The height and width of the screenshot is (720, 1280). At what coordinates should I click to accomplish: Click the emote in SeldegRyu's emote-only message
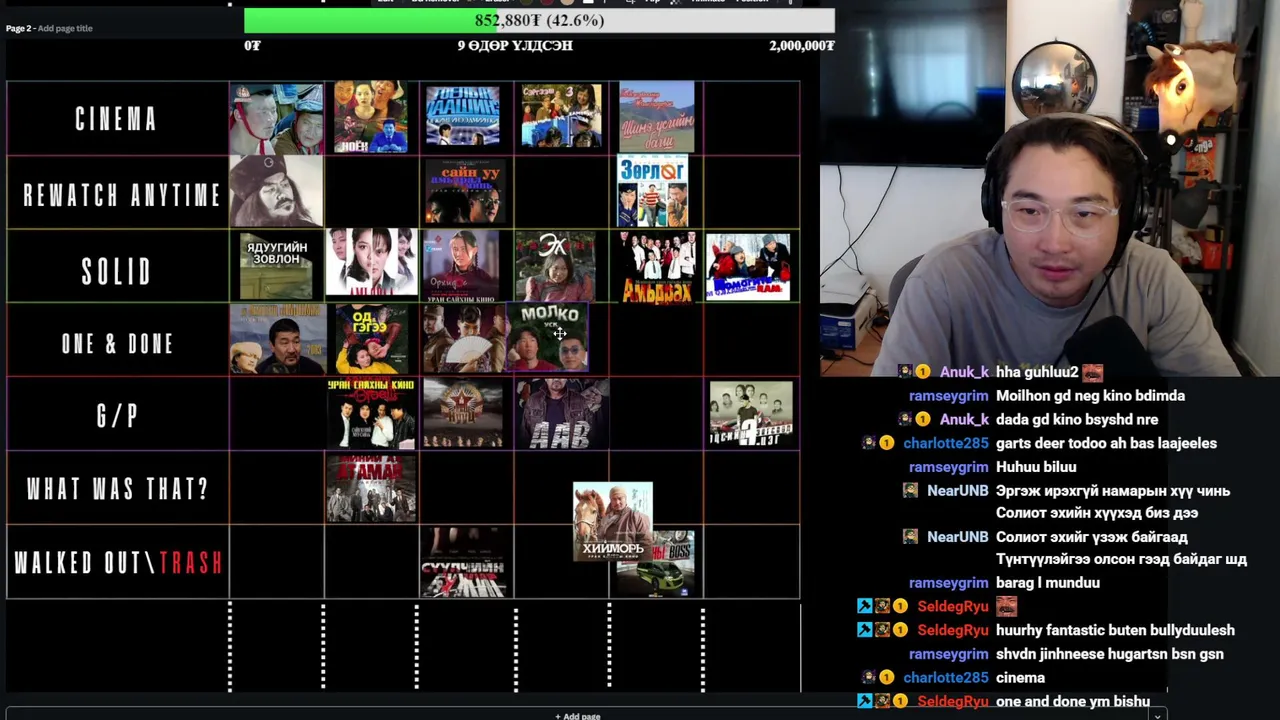1006,606
